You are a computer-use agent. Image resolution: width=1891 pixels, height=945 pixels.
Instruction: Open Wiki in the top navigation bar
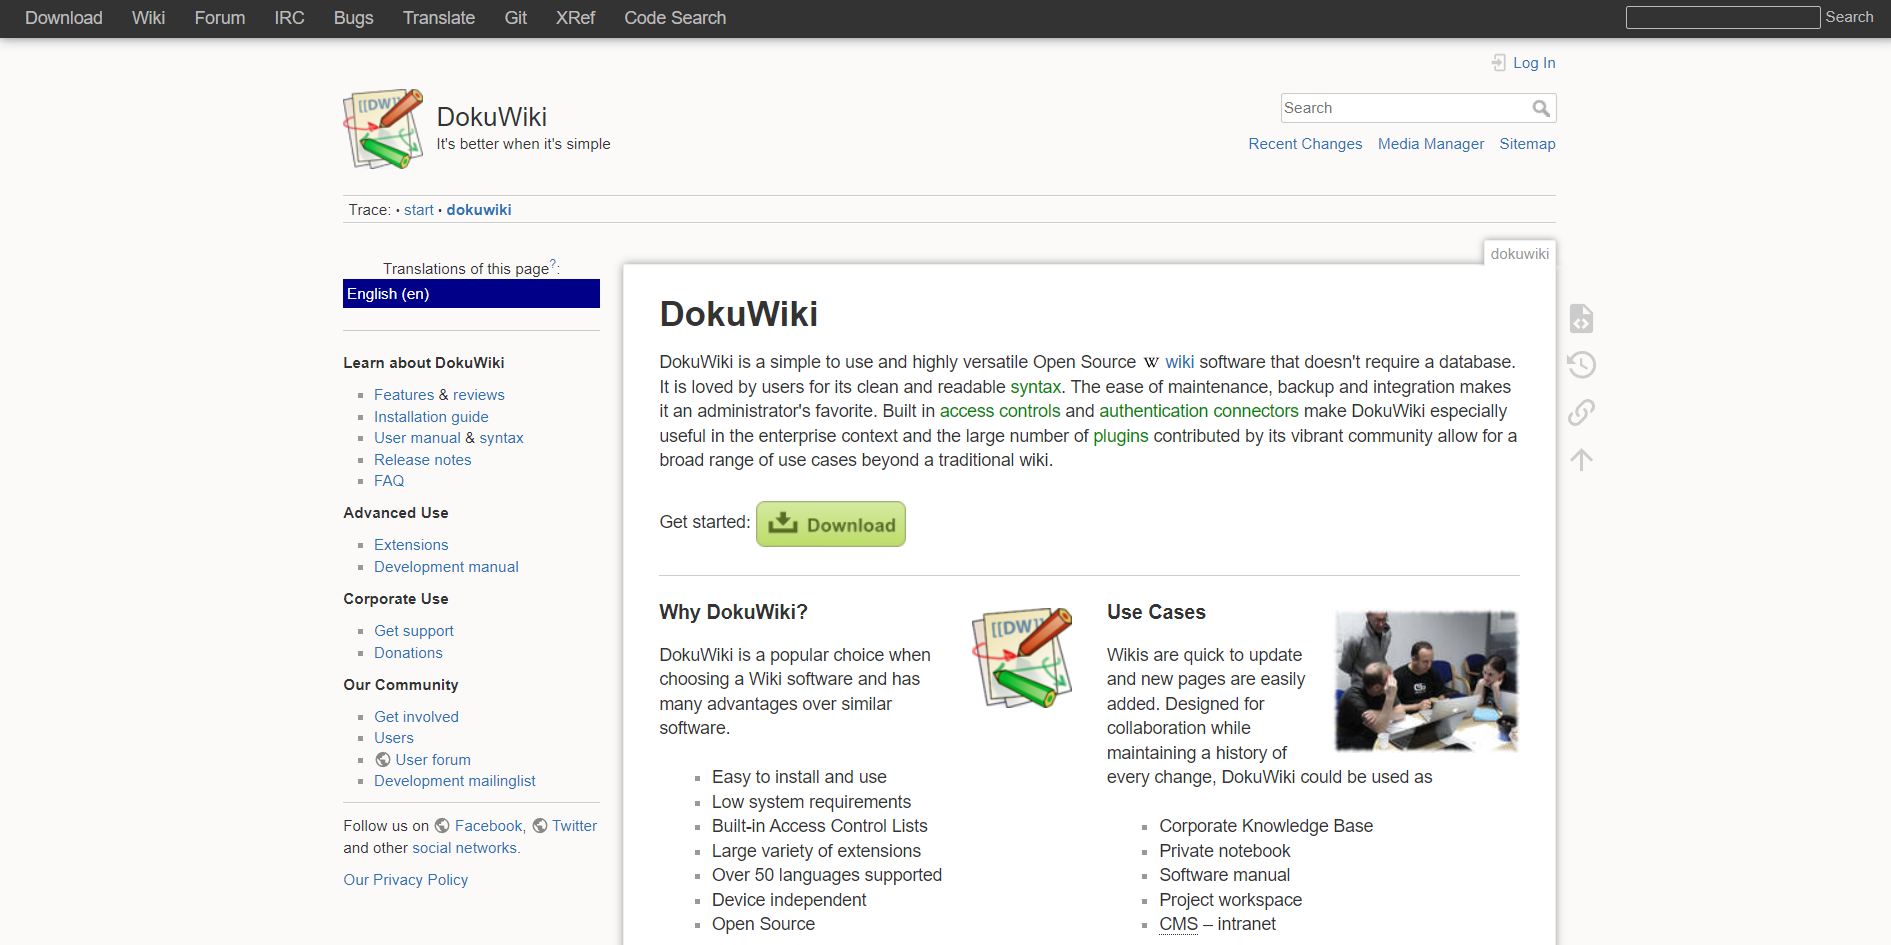coord(148,18)
